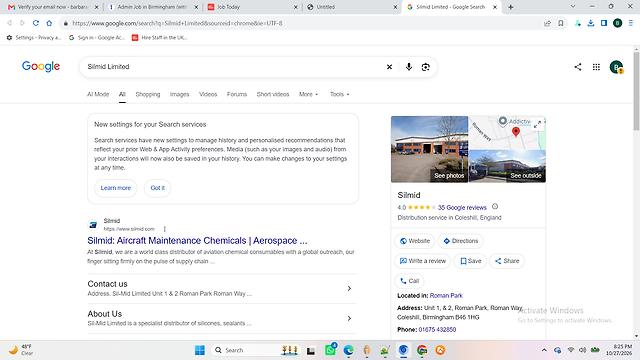
Task: Open three-dot menu next to silmid.com result
Action: (164, 229)
